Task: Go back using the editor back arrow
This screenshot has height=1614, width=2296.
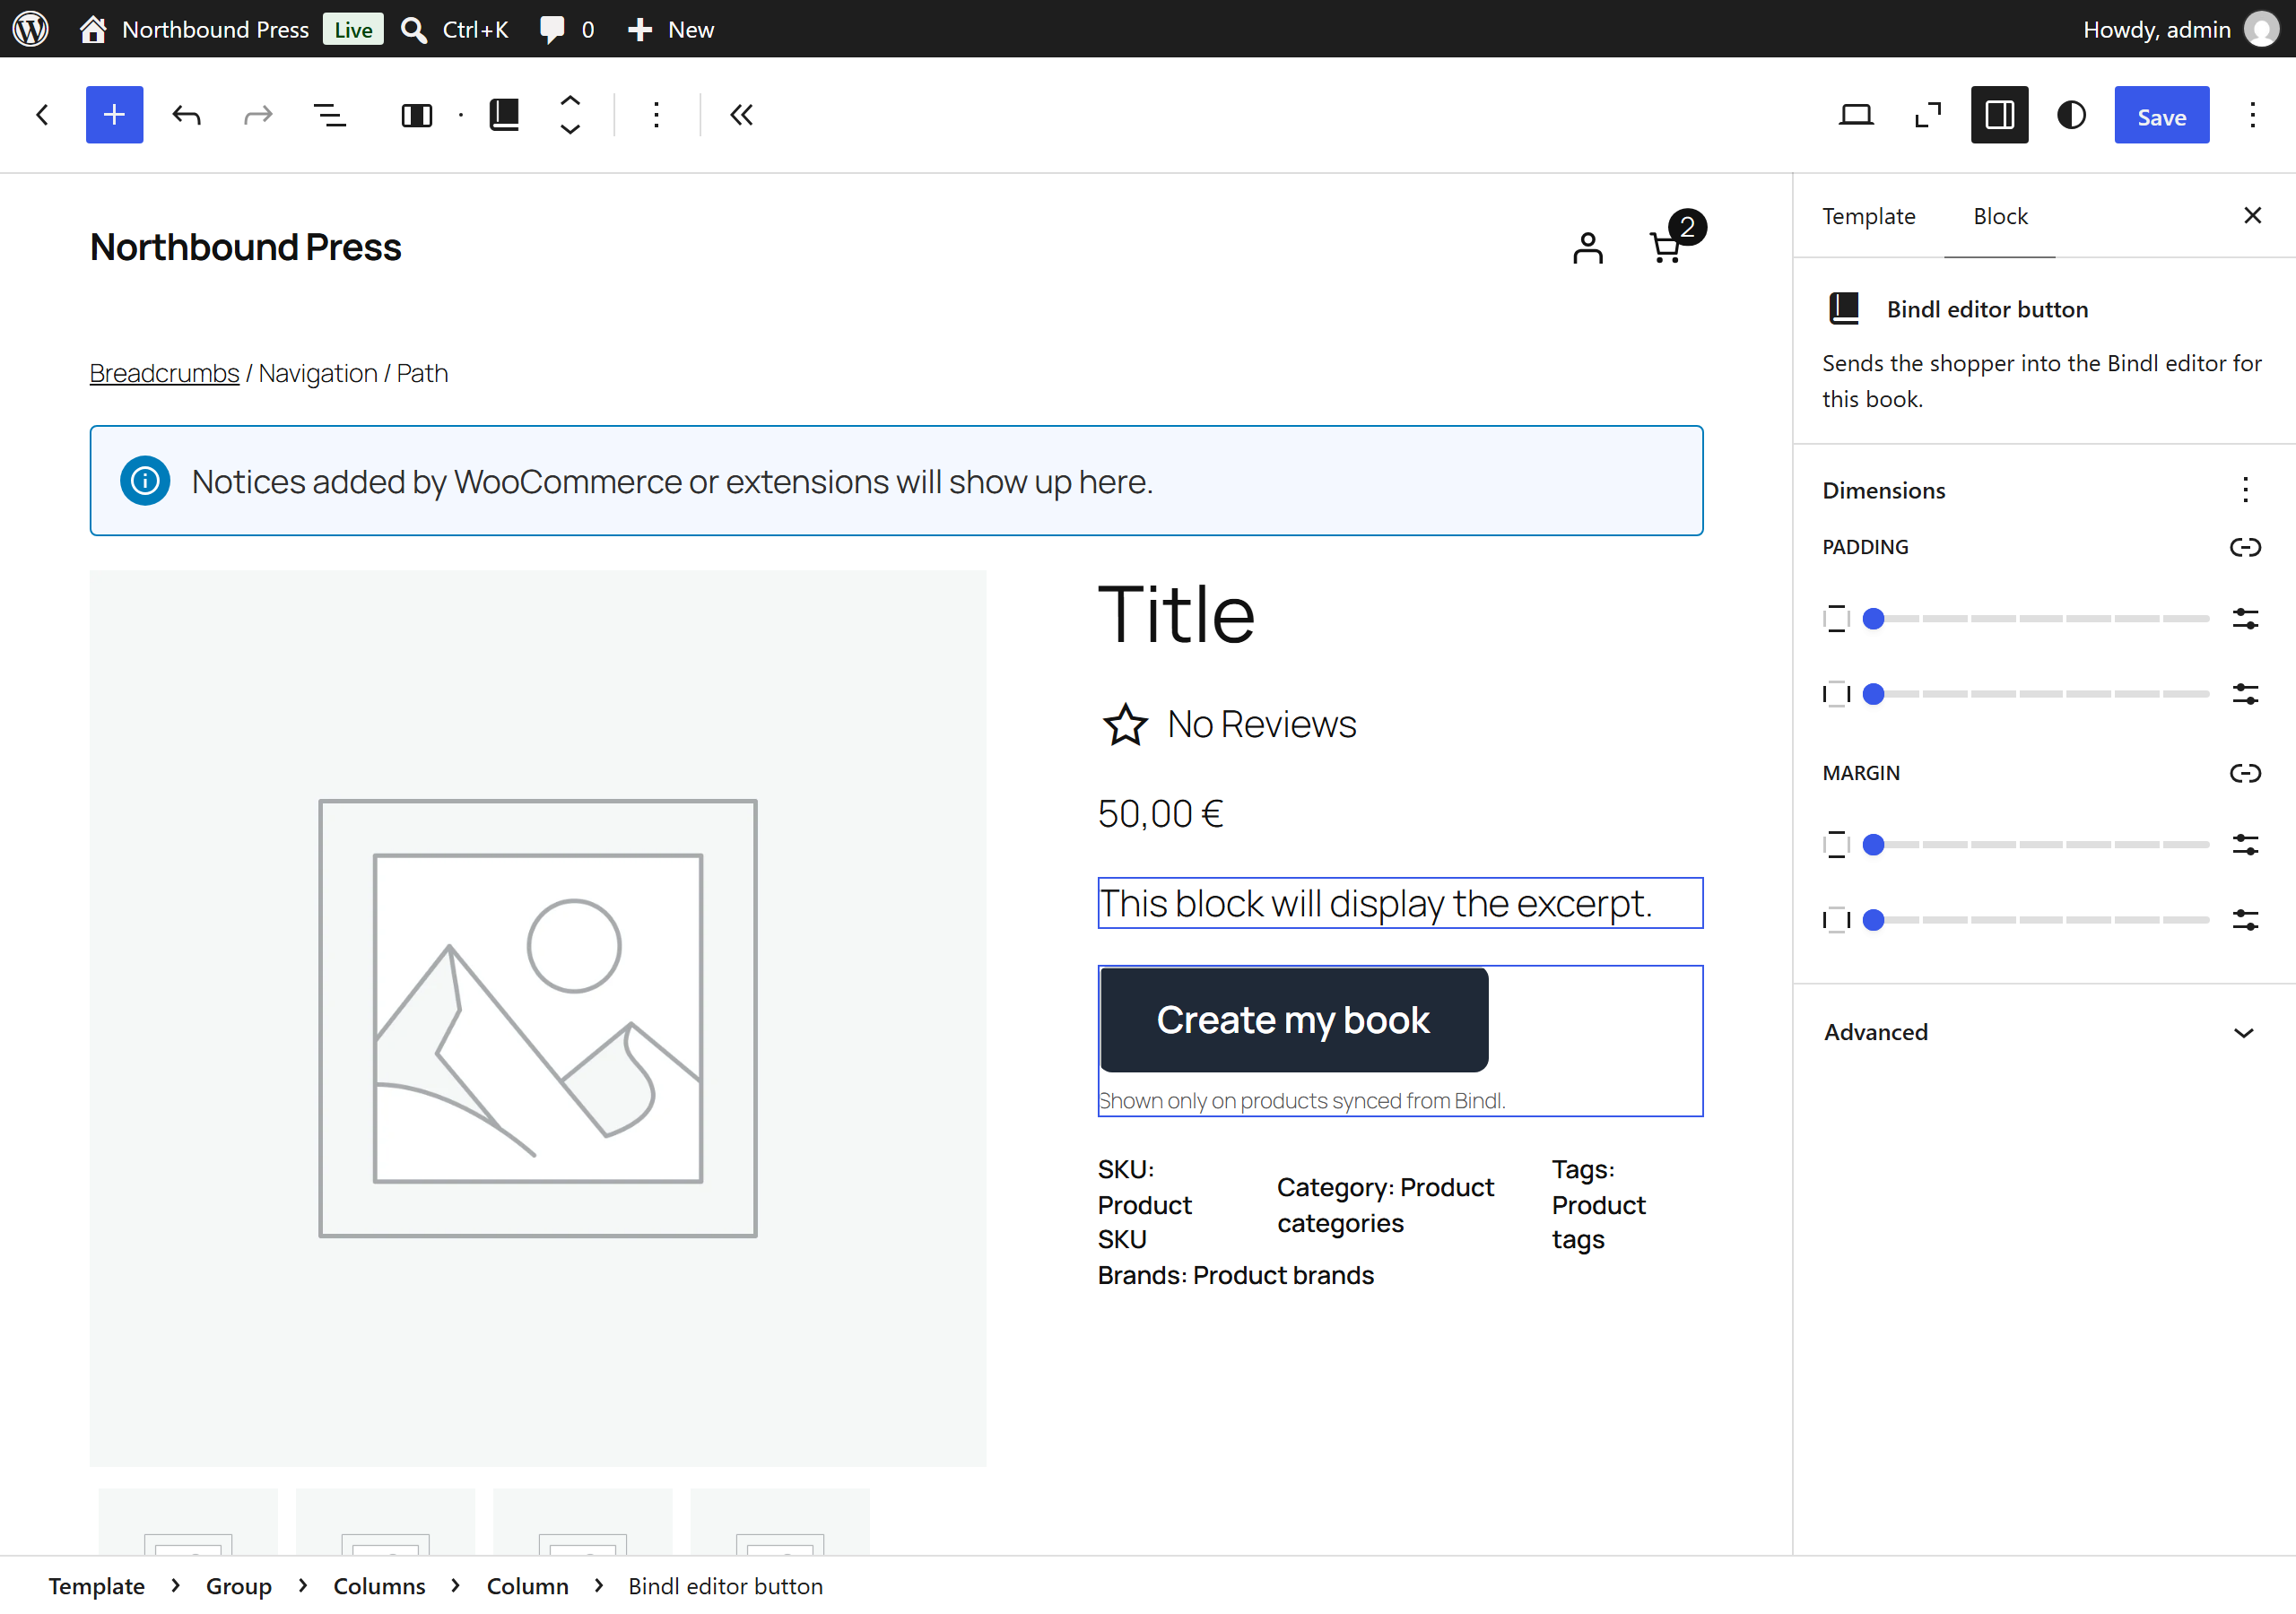Action: [x=42, y=115]
